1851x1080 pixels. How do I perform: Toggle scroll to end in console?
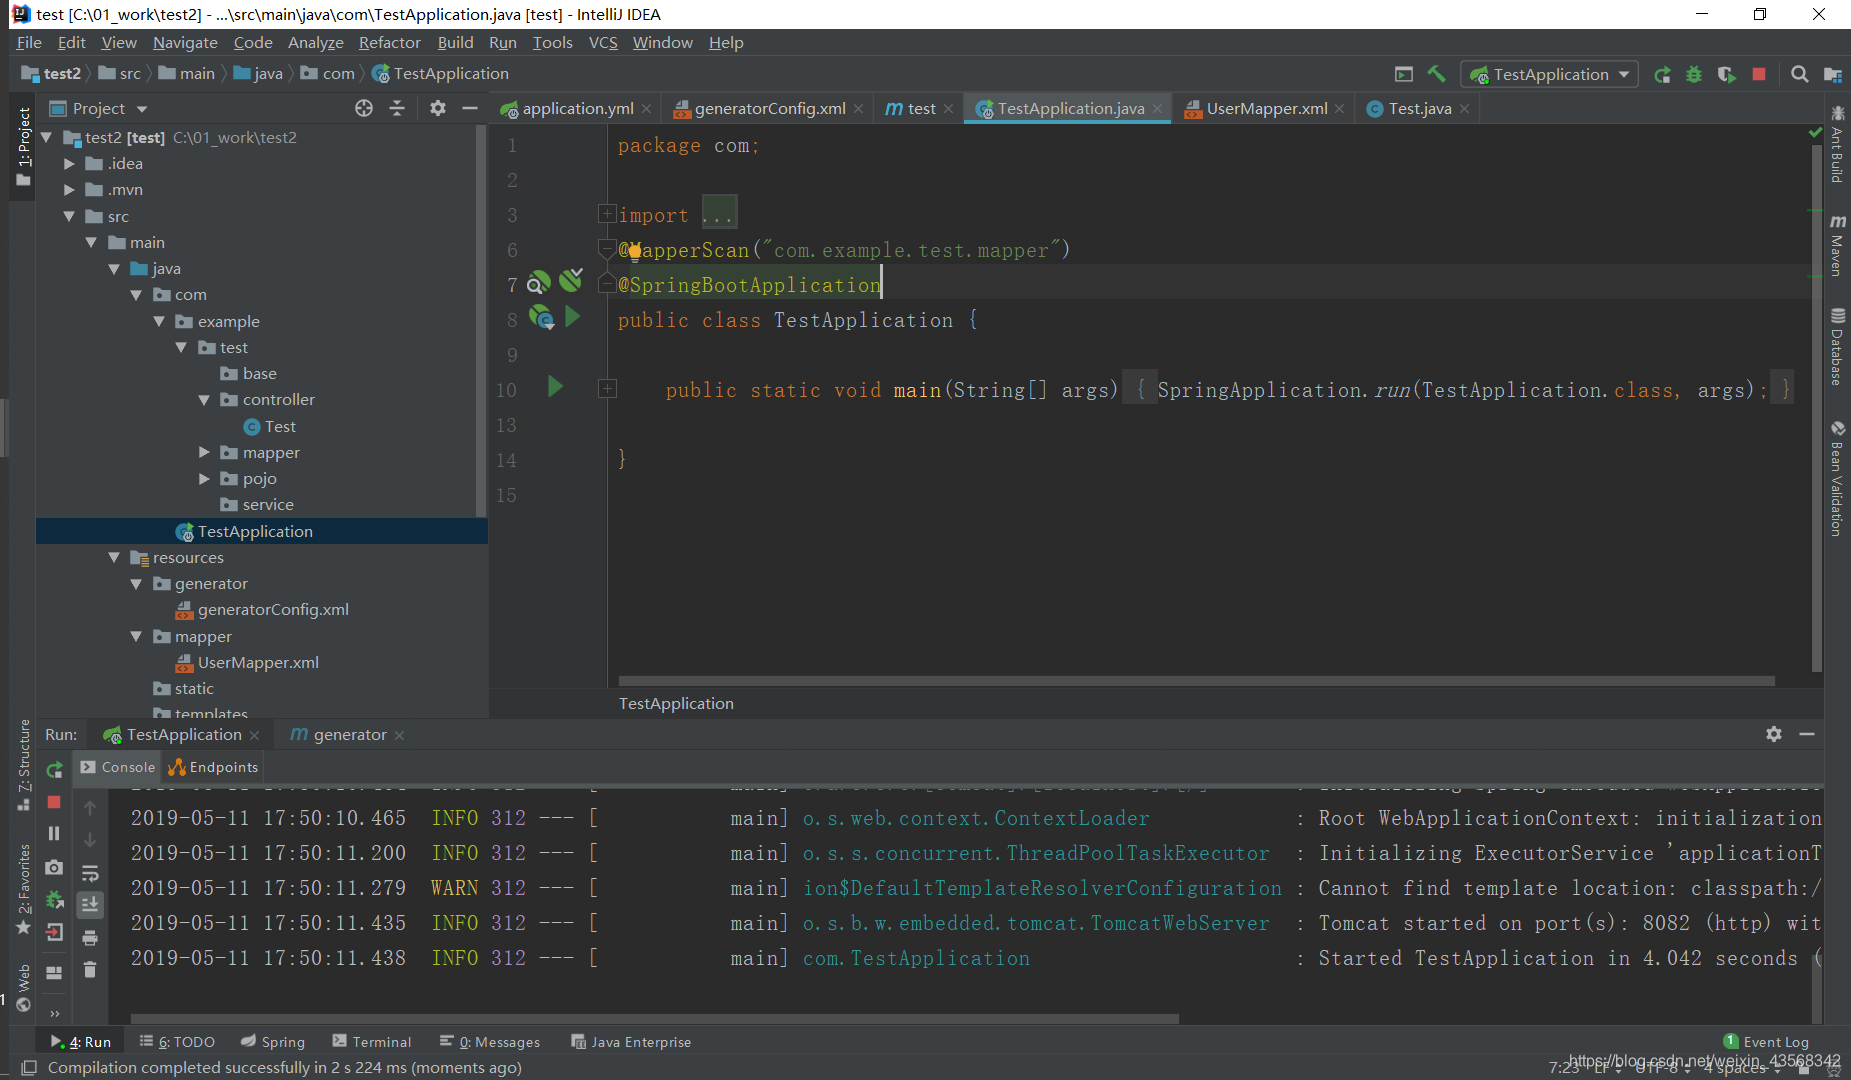[x=90, y=904]
